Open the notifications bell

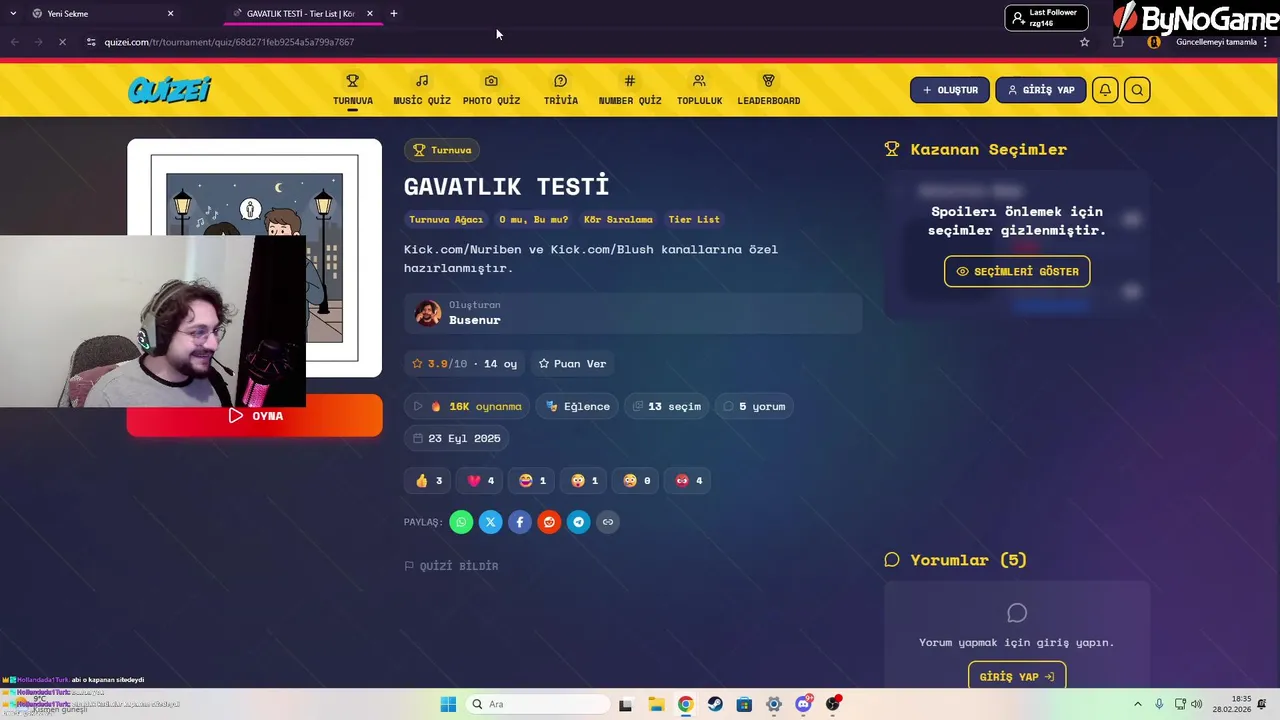[1105, 90]
